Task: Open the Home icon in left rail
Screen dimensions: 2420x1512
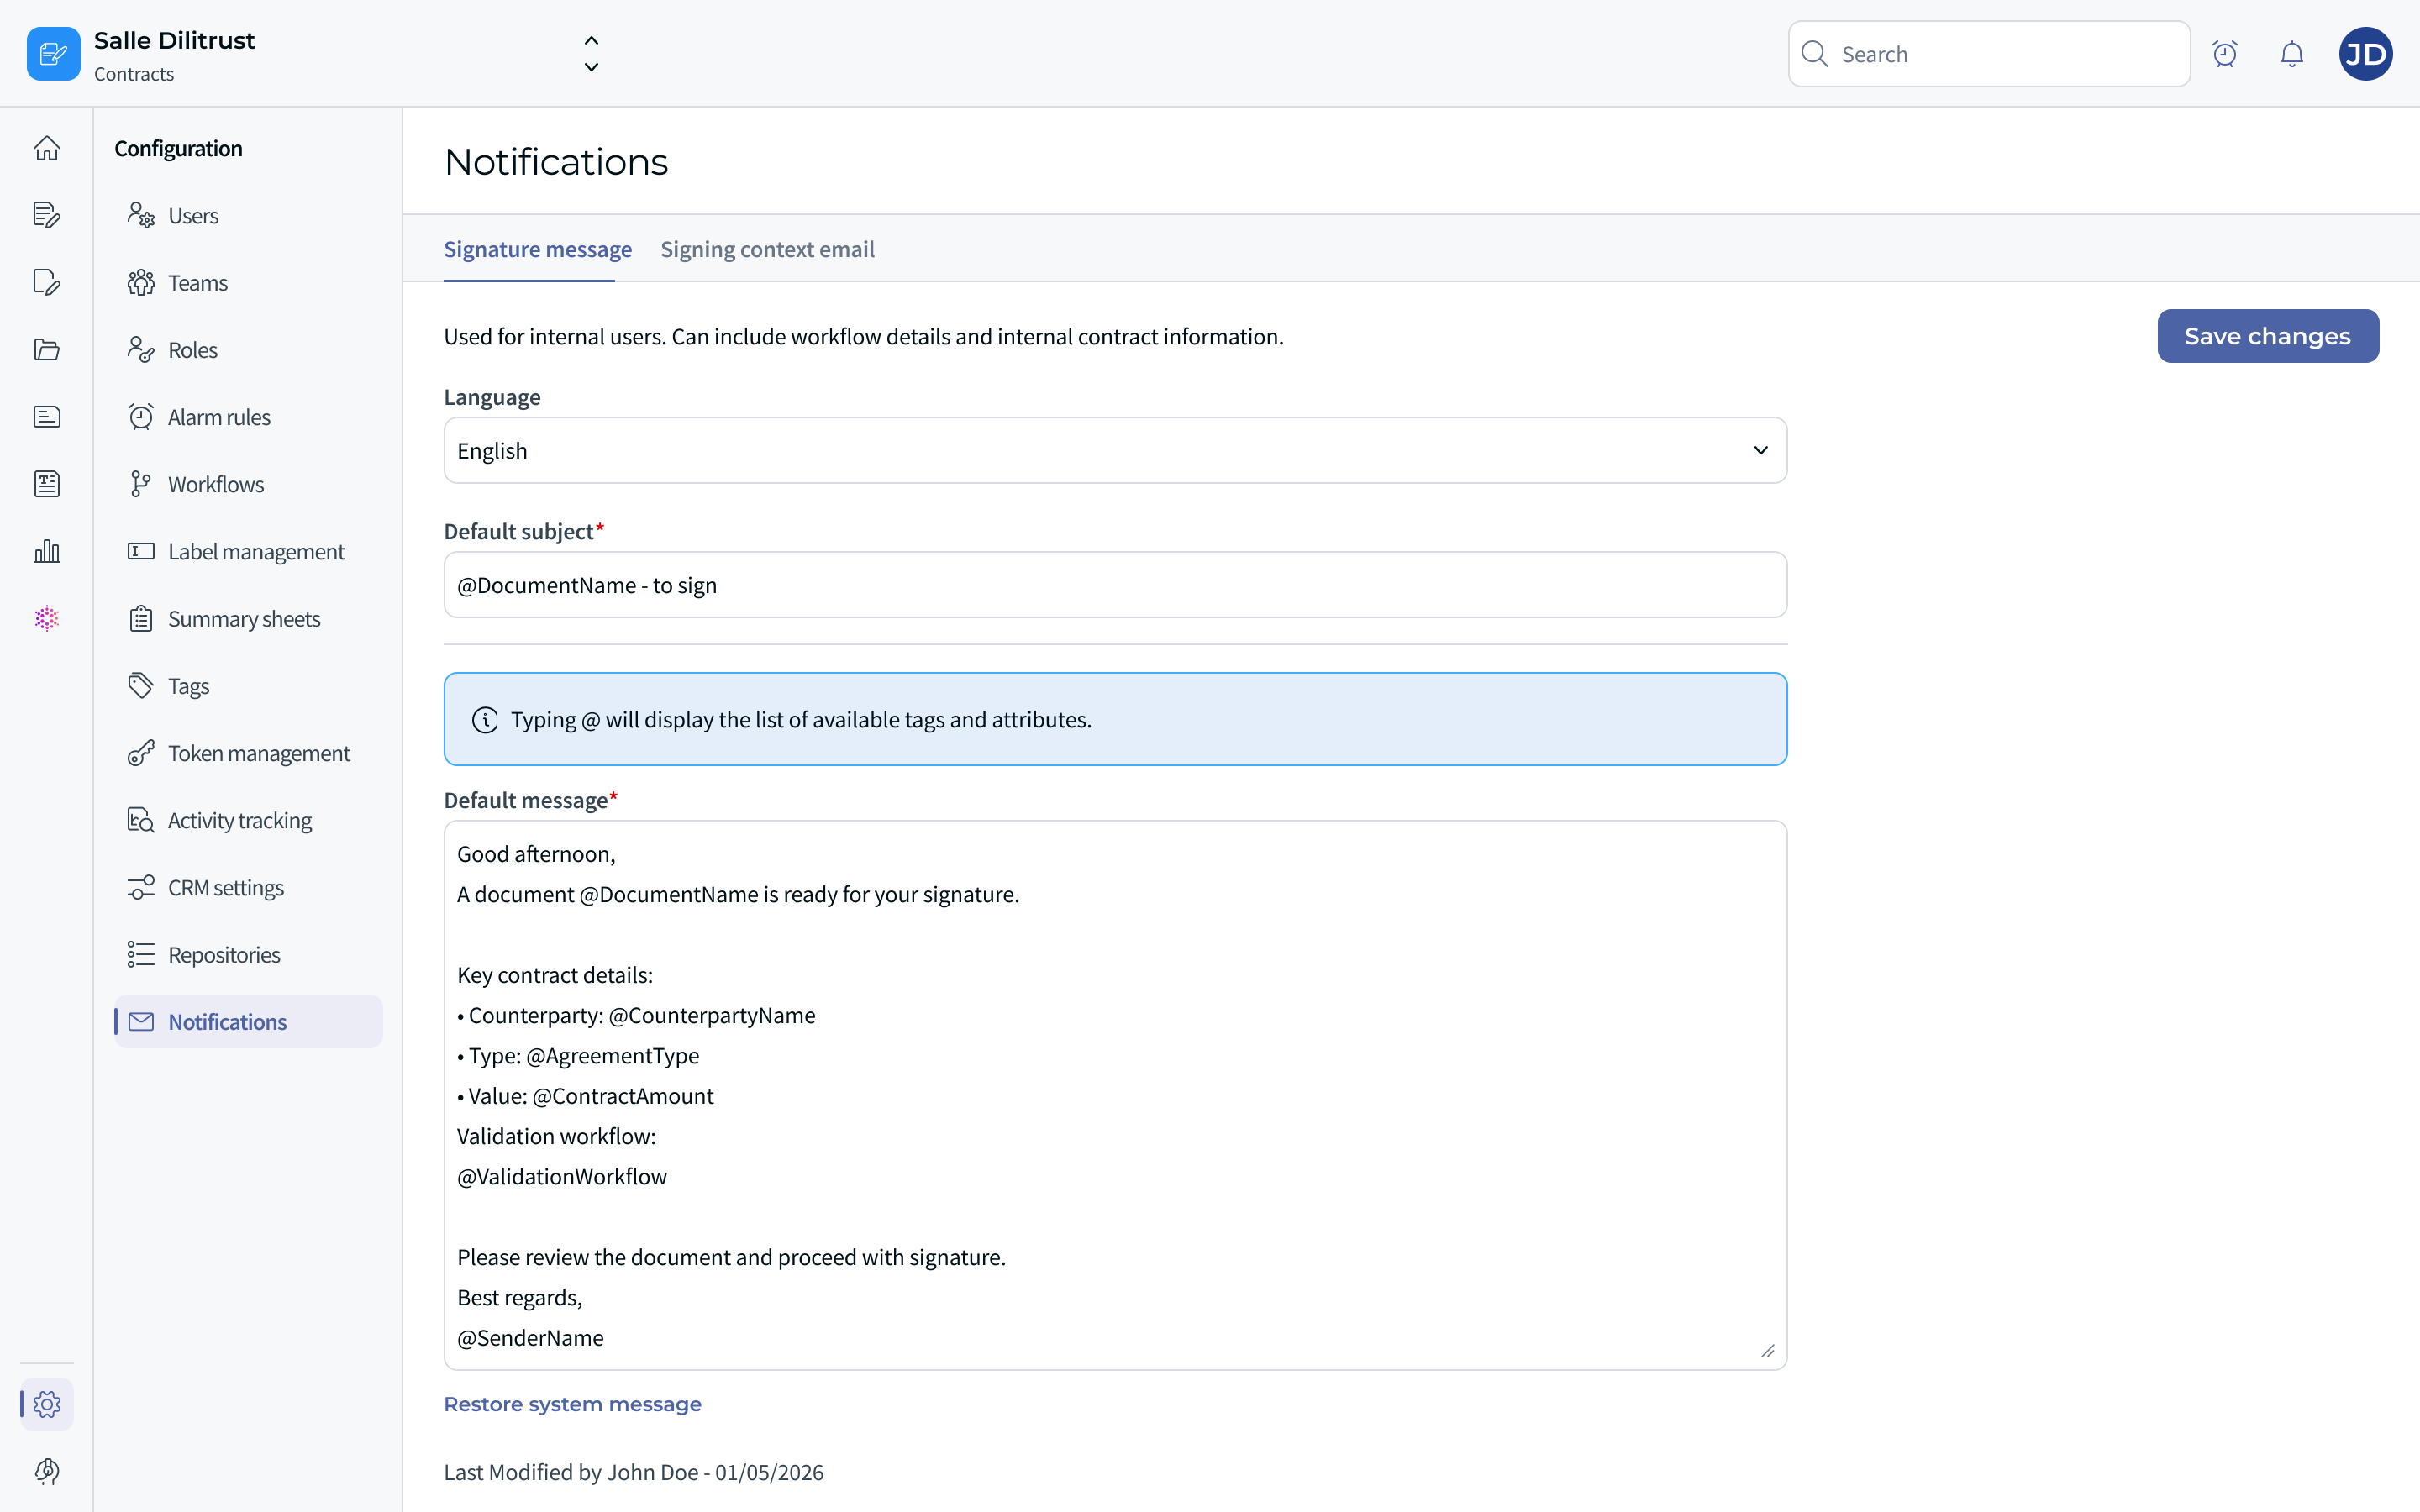Action: 47,148
